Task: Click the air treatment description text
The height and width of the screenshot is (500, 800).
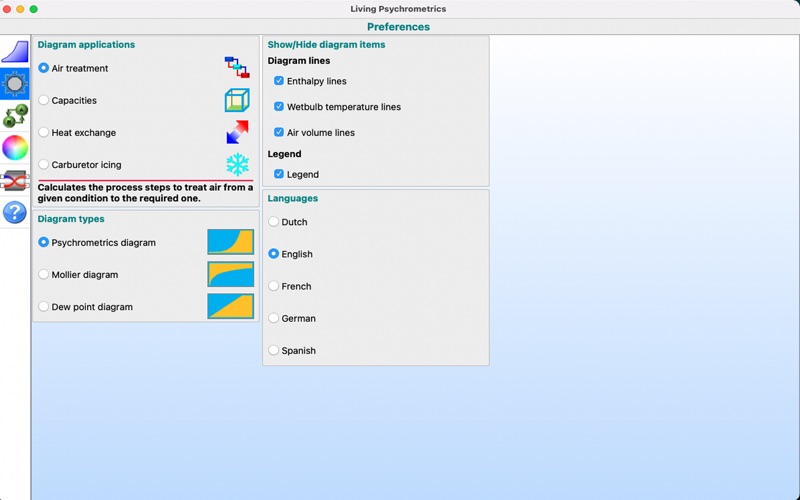Action: (145, 193)
